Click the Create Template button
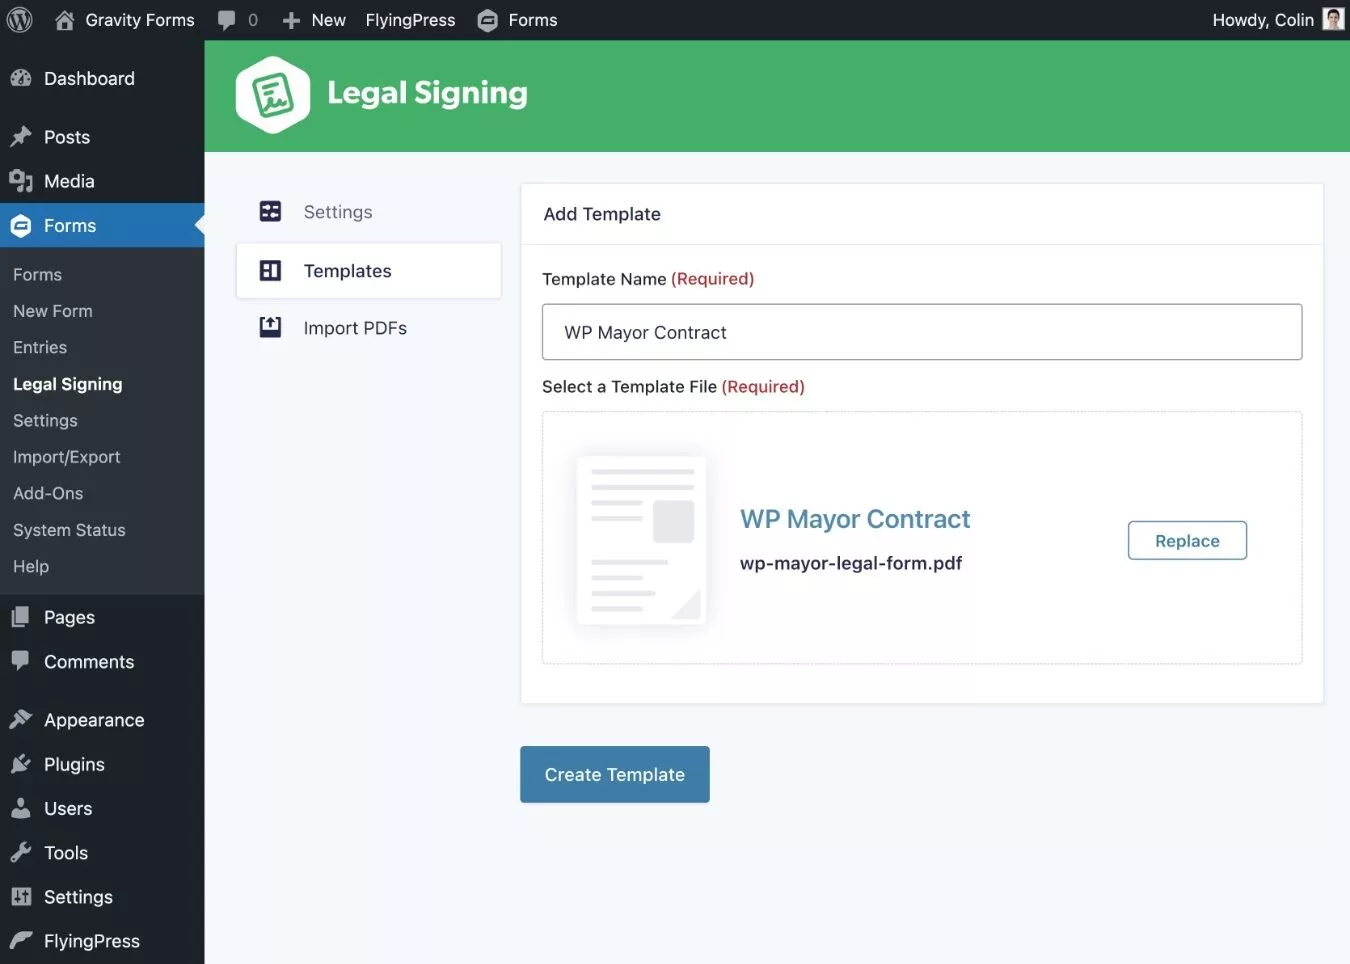This screenshot has width=1350, height=964. coord(615,774)
